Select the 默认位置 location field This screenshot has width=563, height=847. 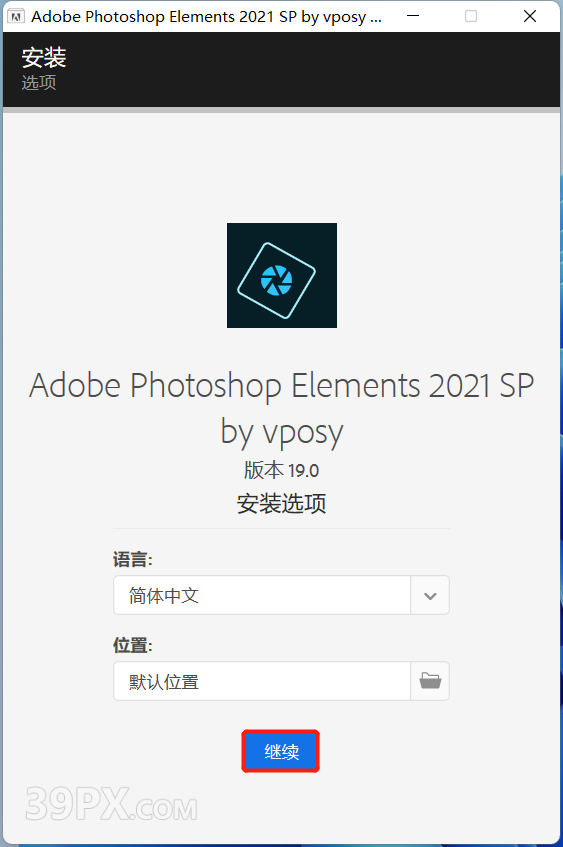tap(262, 681)
